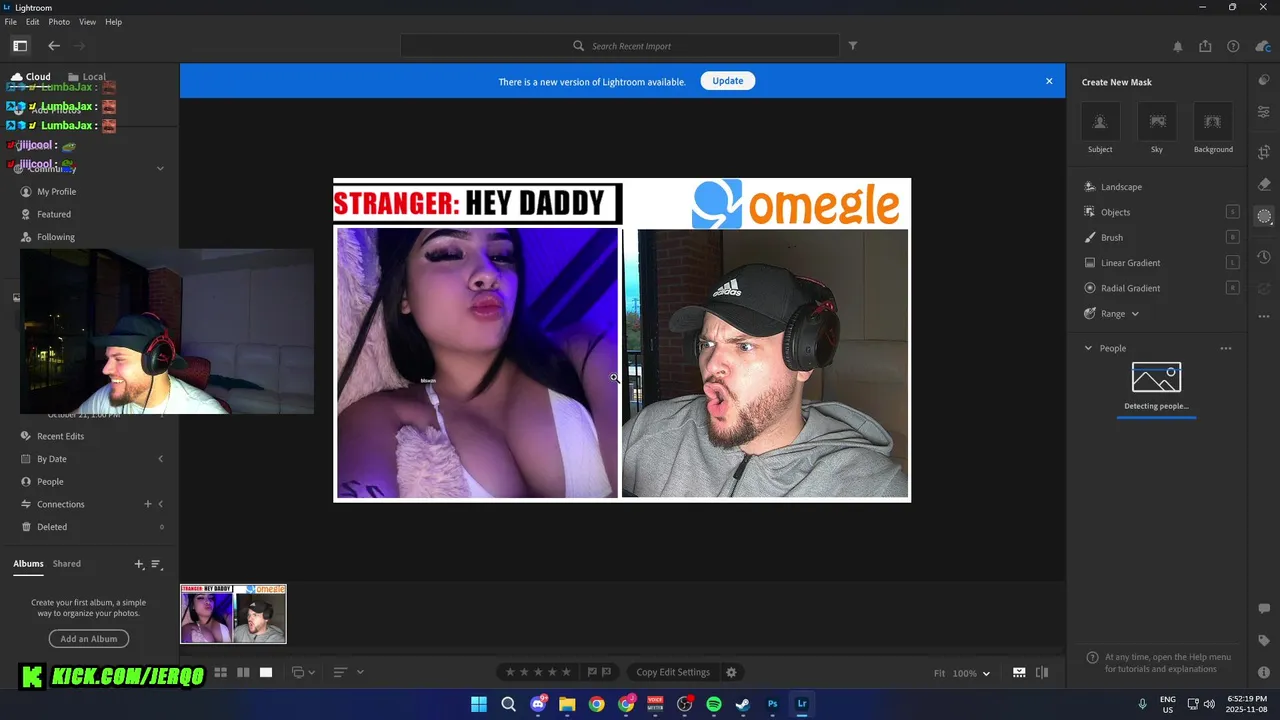
Task: Collapse the By Date arrow
Action: (x=161, y=459)
